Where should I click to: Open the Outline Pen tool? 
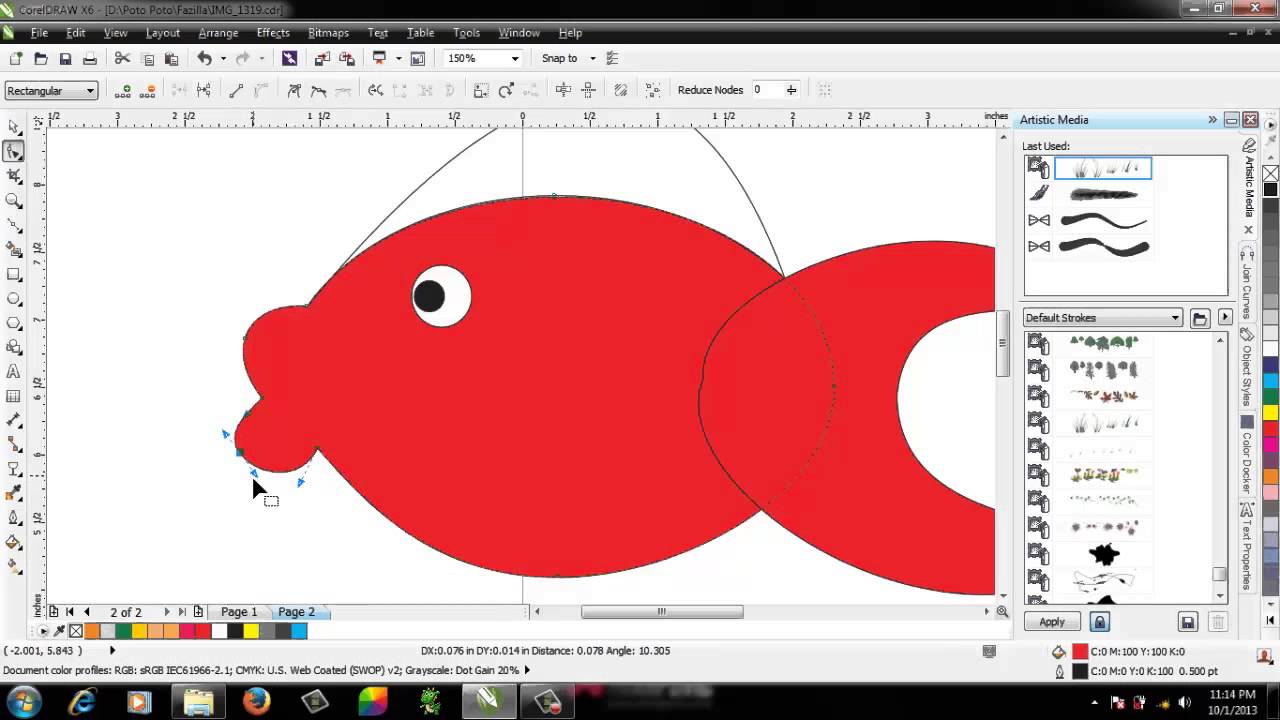14,518
